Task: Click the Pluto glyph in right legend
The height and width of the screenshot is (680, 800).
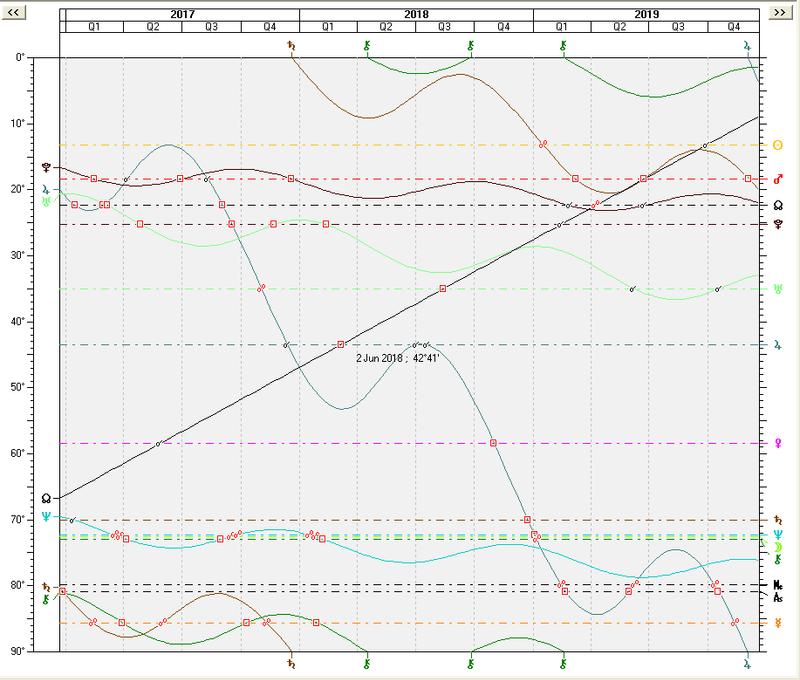Action: pyautogui.click(x=778, y=224)
